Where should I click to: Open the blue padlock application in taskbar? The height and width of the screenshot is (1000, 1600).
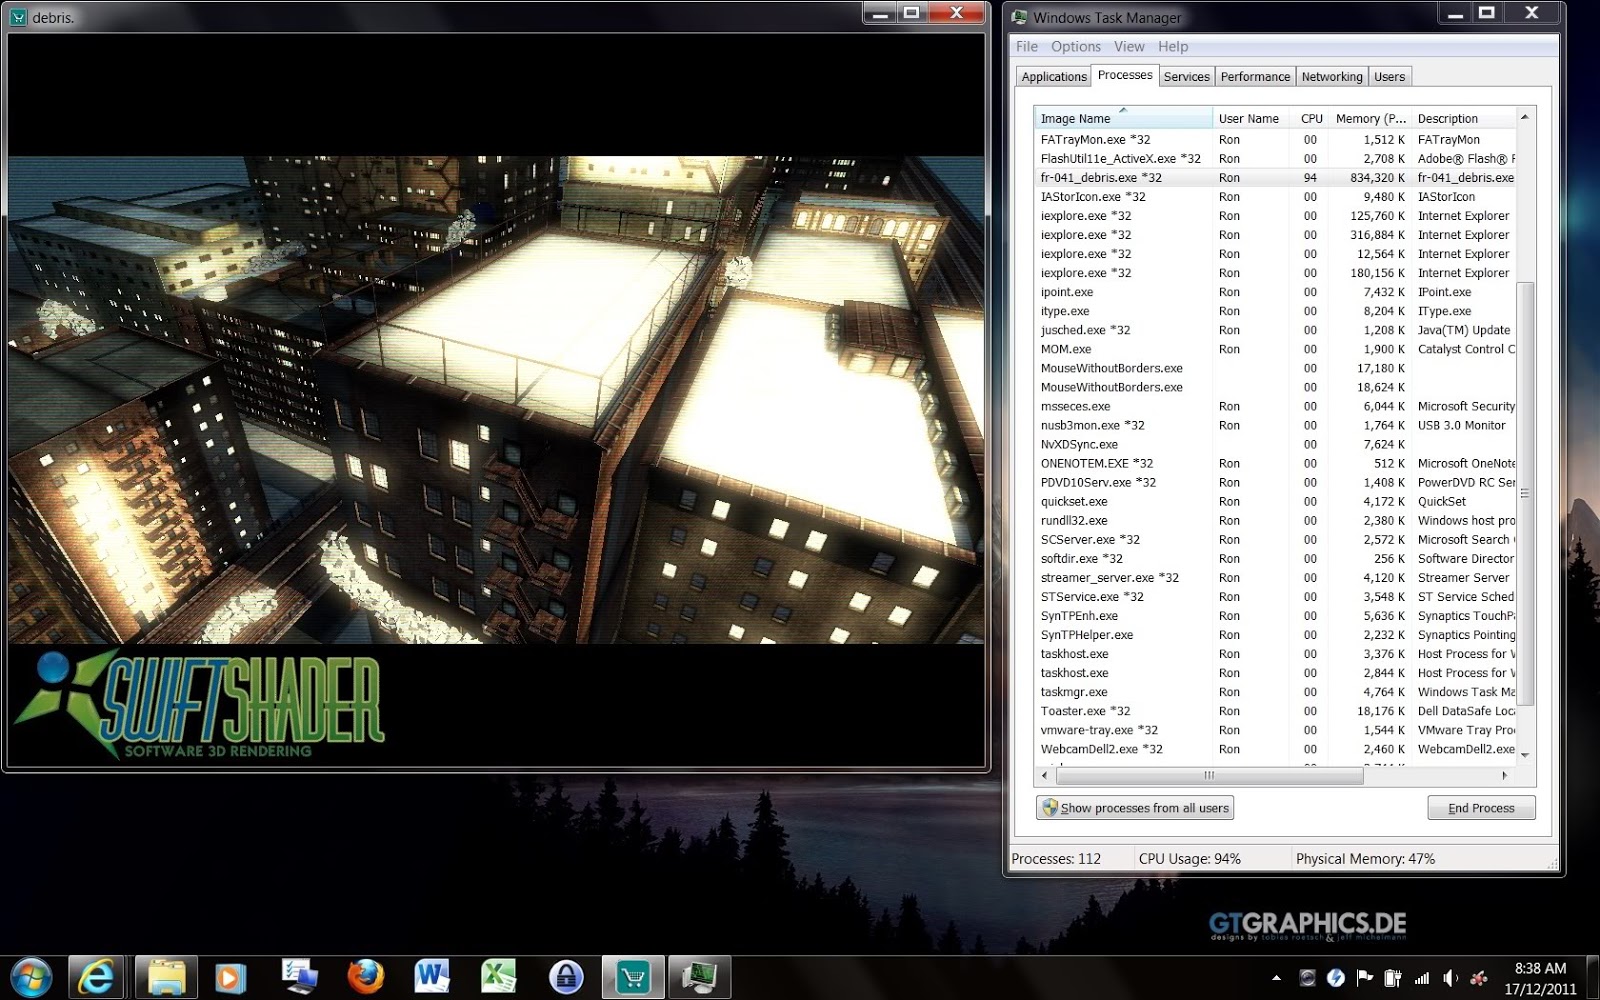point(566,977)
